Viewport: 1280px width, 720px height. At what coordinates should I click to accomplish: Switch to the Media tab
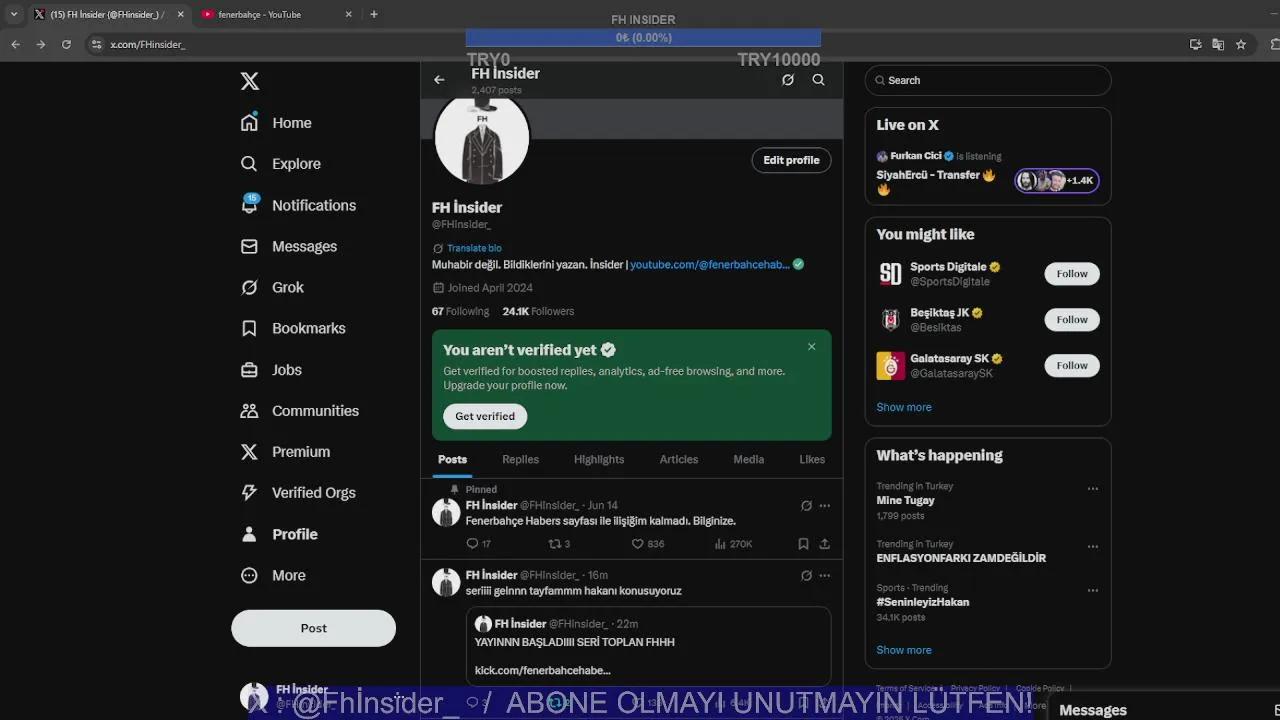[748, 459]
